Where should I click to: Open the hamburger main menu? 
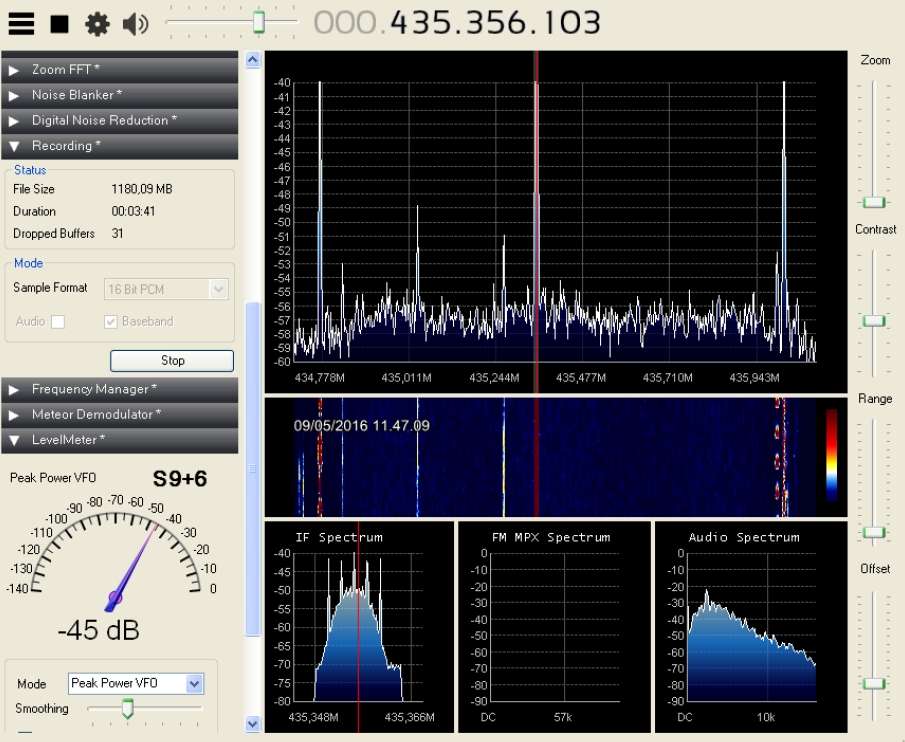(21, 22)
